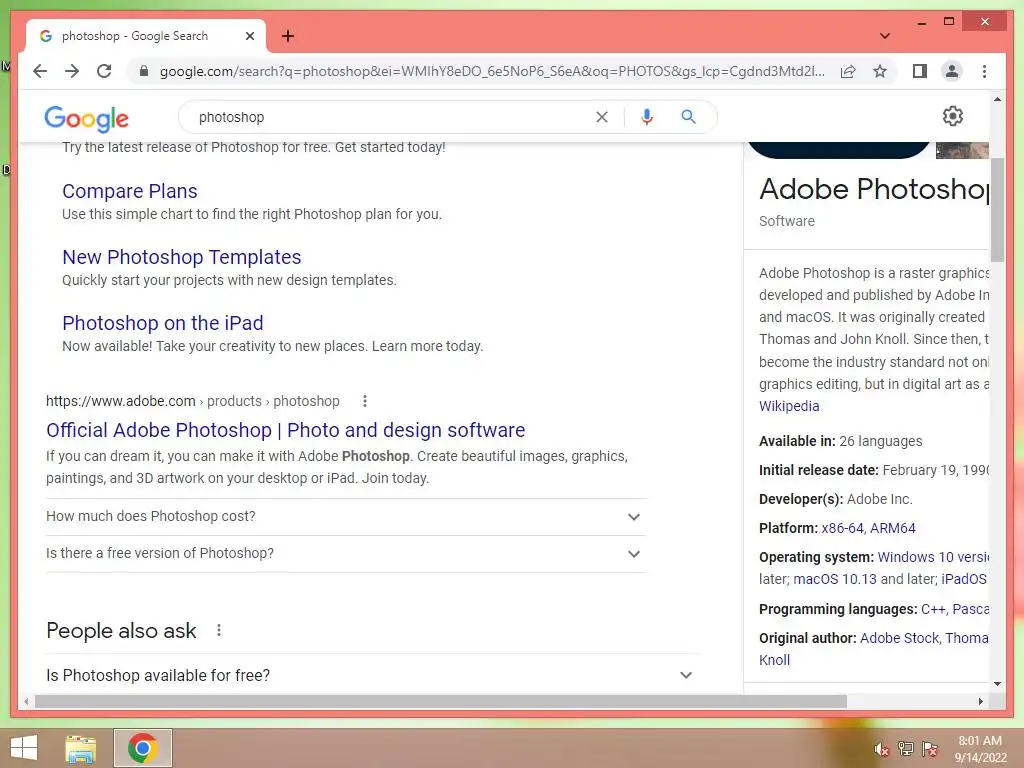Open the Chrome profile avatar menu
Screen dimensions: 1024x768
click(x=952, y=71)
